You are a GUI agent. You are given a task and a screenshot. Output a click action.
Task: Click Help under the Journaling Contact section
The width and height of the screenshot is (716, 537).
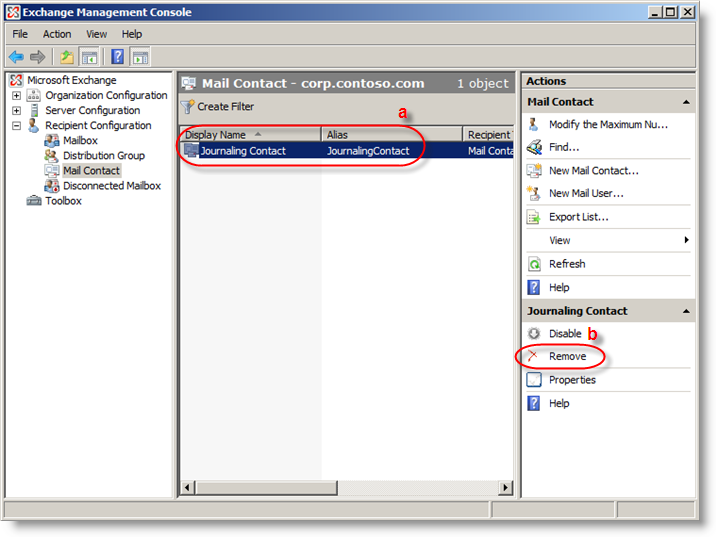[559, 404]
